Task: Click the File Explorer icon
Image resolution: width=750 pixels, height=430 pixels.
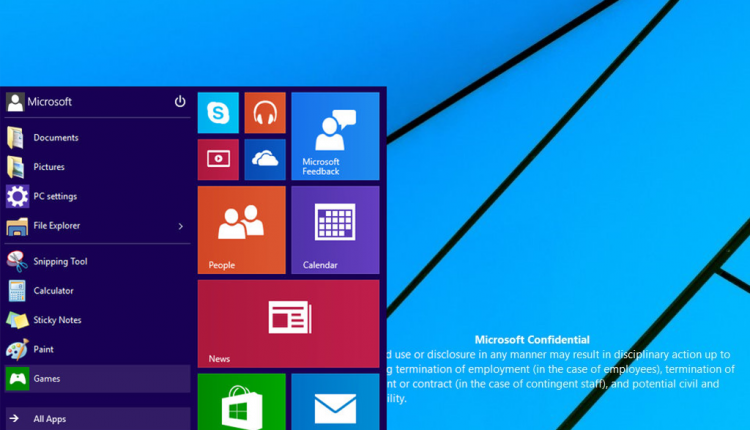Action: [17, 226]
